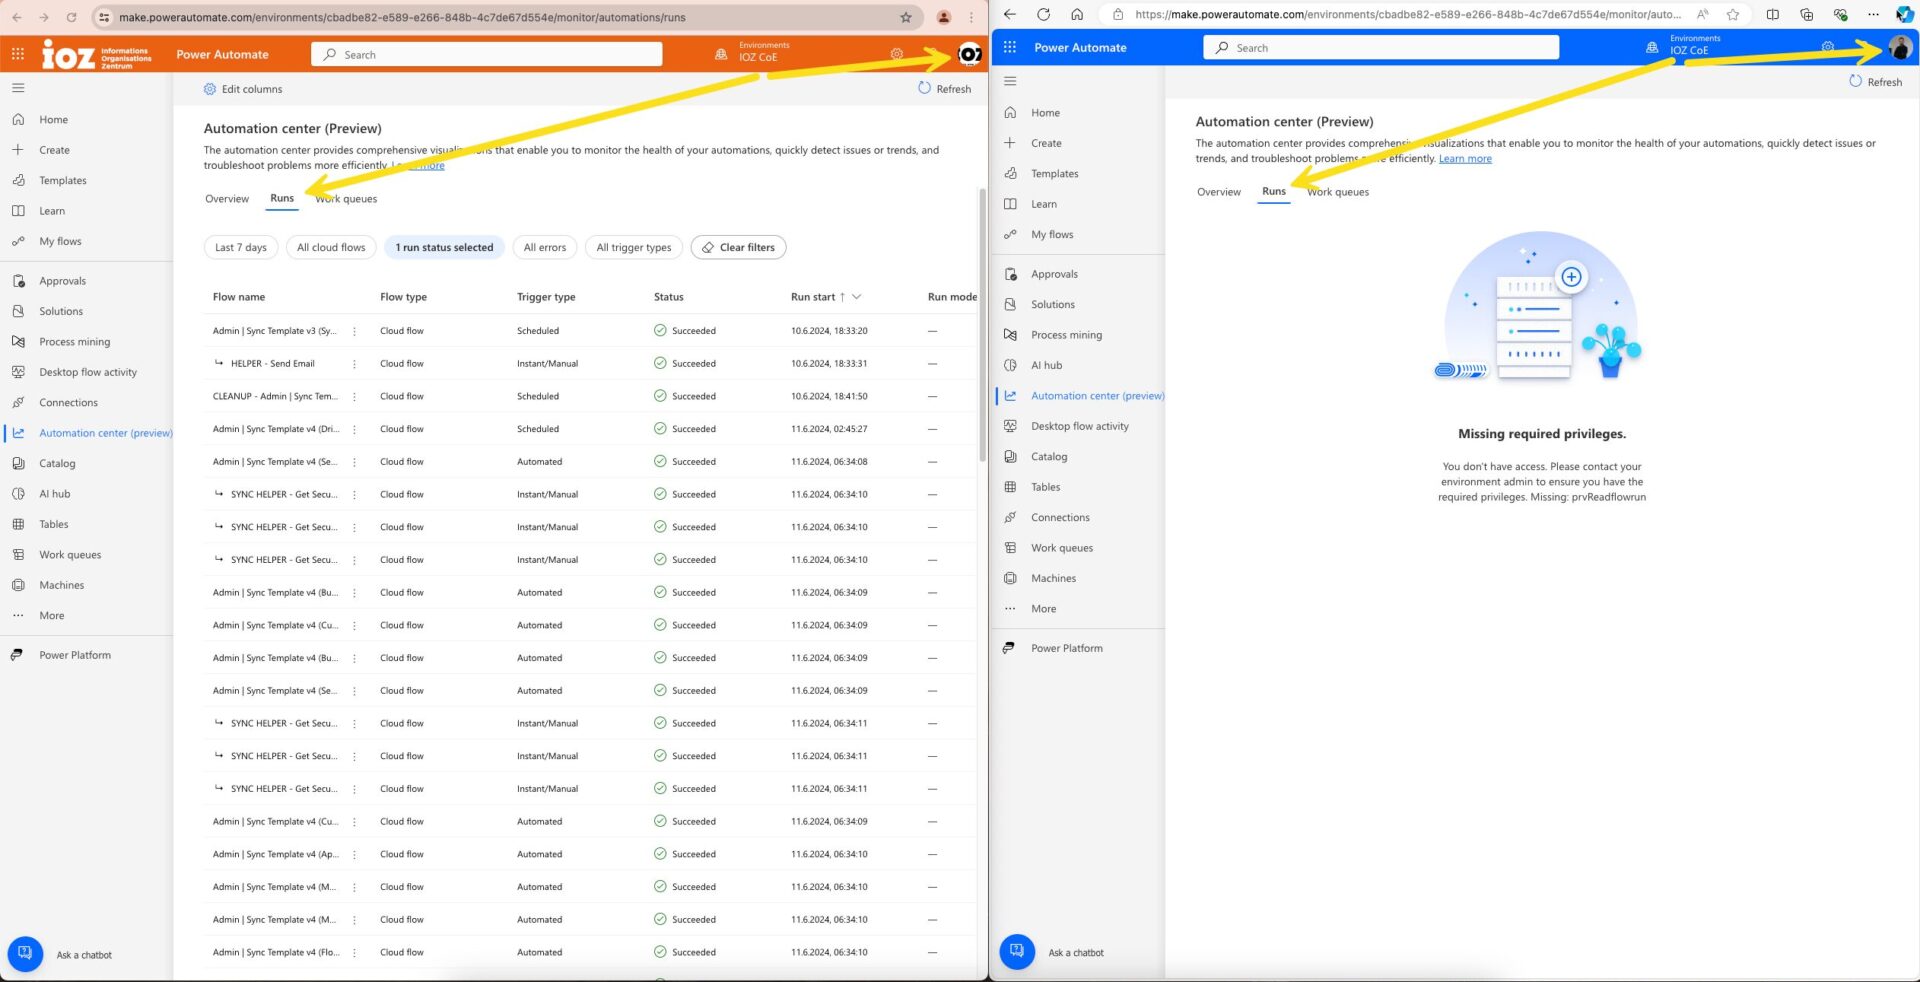Open Environments IOZ CoE picker left window

753,52
